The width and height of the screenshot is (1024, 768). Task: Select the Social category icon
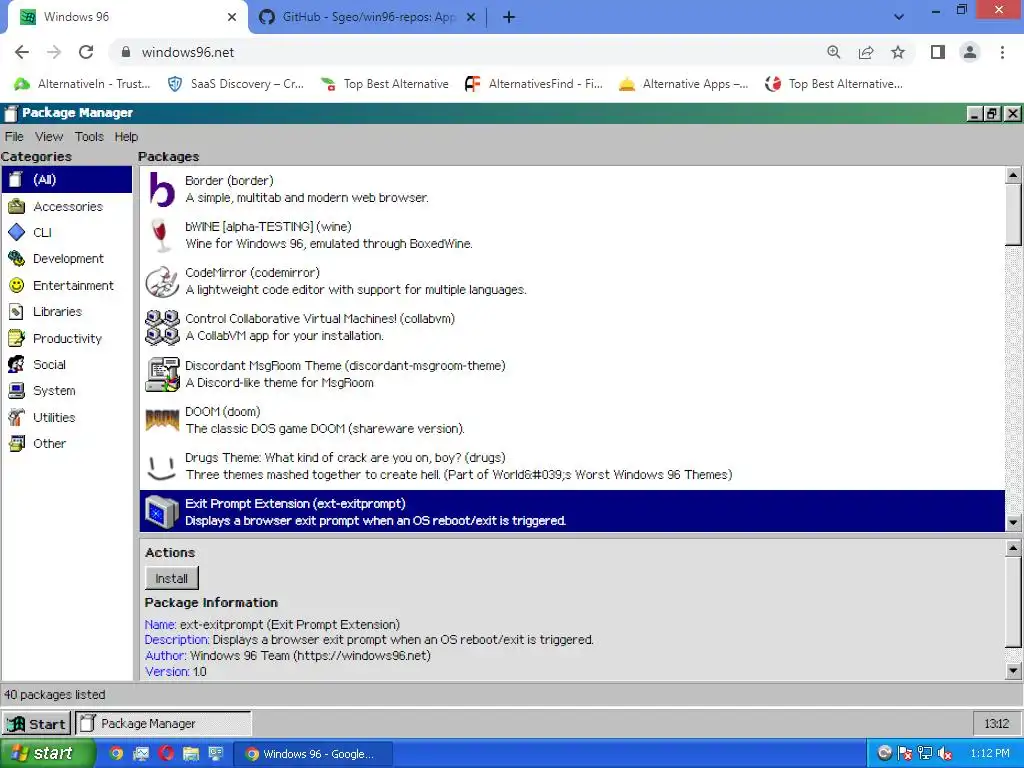(16, 364)
